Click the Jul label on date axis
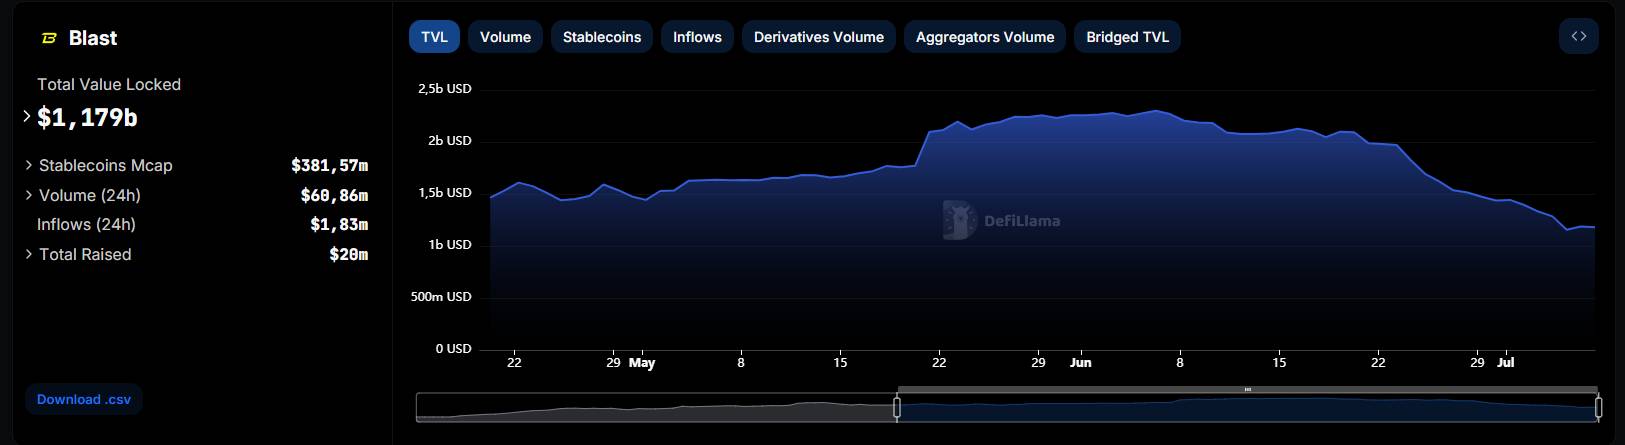Image resolution: width=1625 pixels, height=445 pixels. (x=1506, y=362)
